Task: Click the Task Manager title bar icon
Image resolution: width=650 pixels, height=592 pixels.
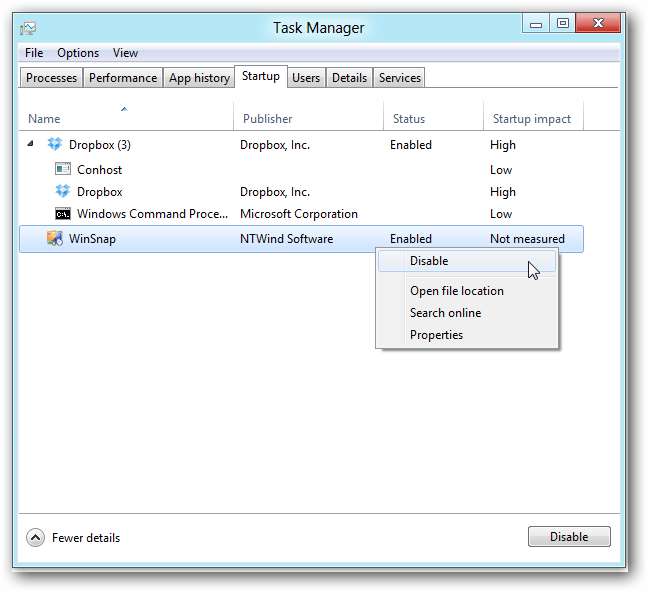Action: [x=28, y=28]
